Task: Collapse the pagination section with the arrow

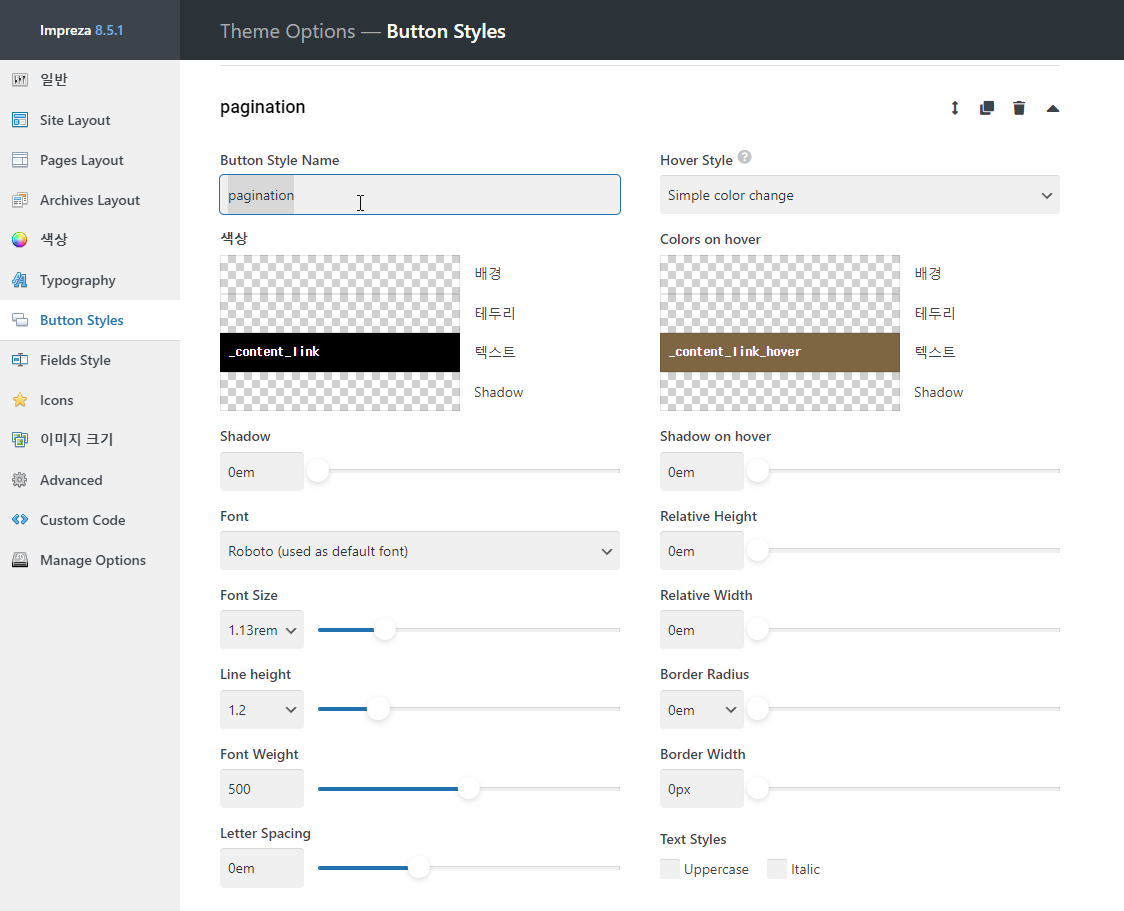Action: tap(1052, 108)
